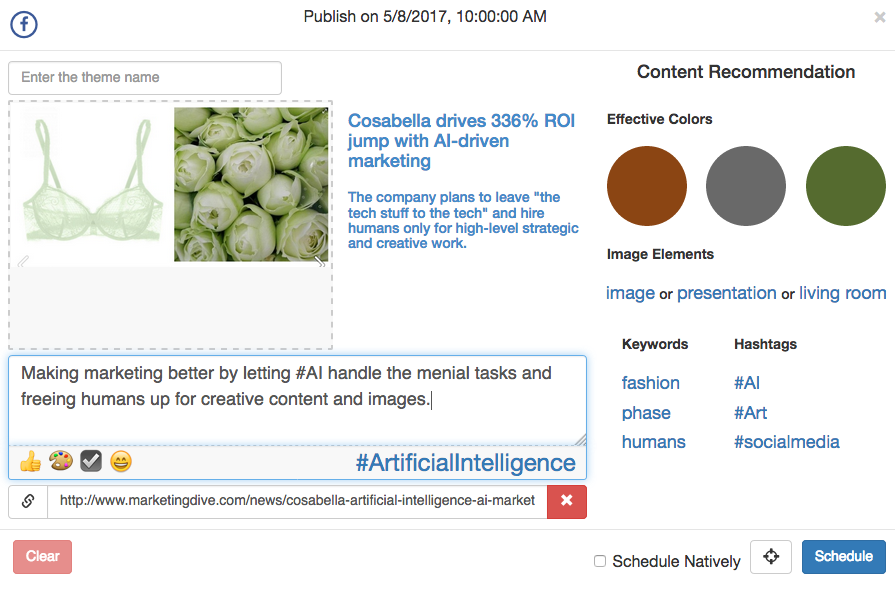This screenshot has height=590, width=895.
Task: Close the publish dialog
Action: click(879, 17)
